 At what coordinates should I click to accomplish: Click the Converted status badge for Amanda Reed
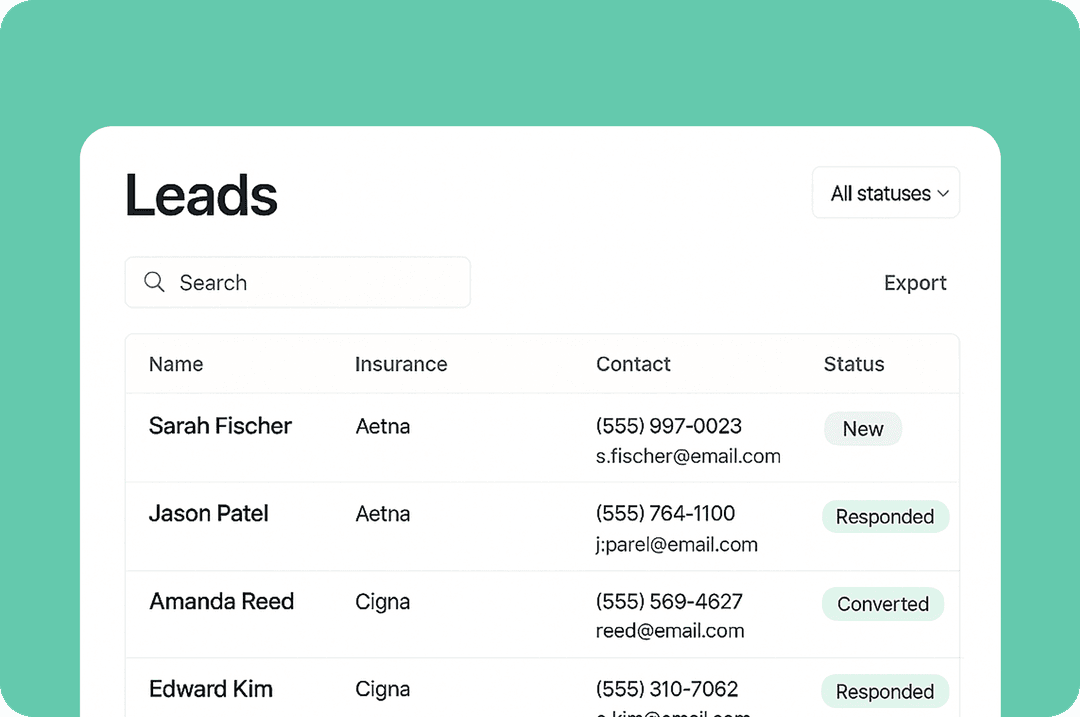tap(883, 604)
